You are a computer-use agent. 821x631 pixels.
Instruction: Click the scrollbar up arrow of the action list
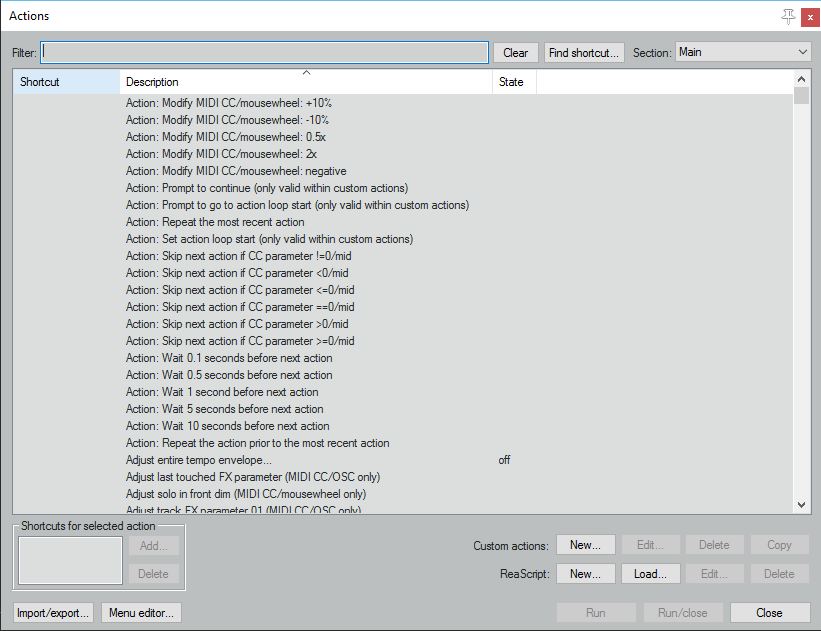coord(802,79)
